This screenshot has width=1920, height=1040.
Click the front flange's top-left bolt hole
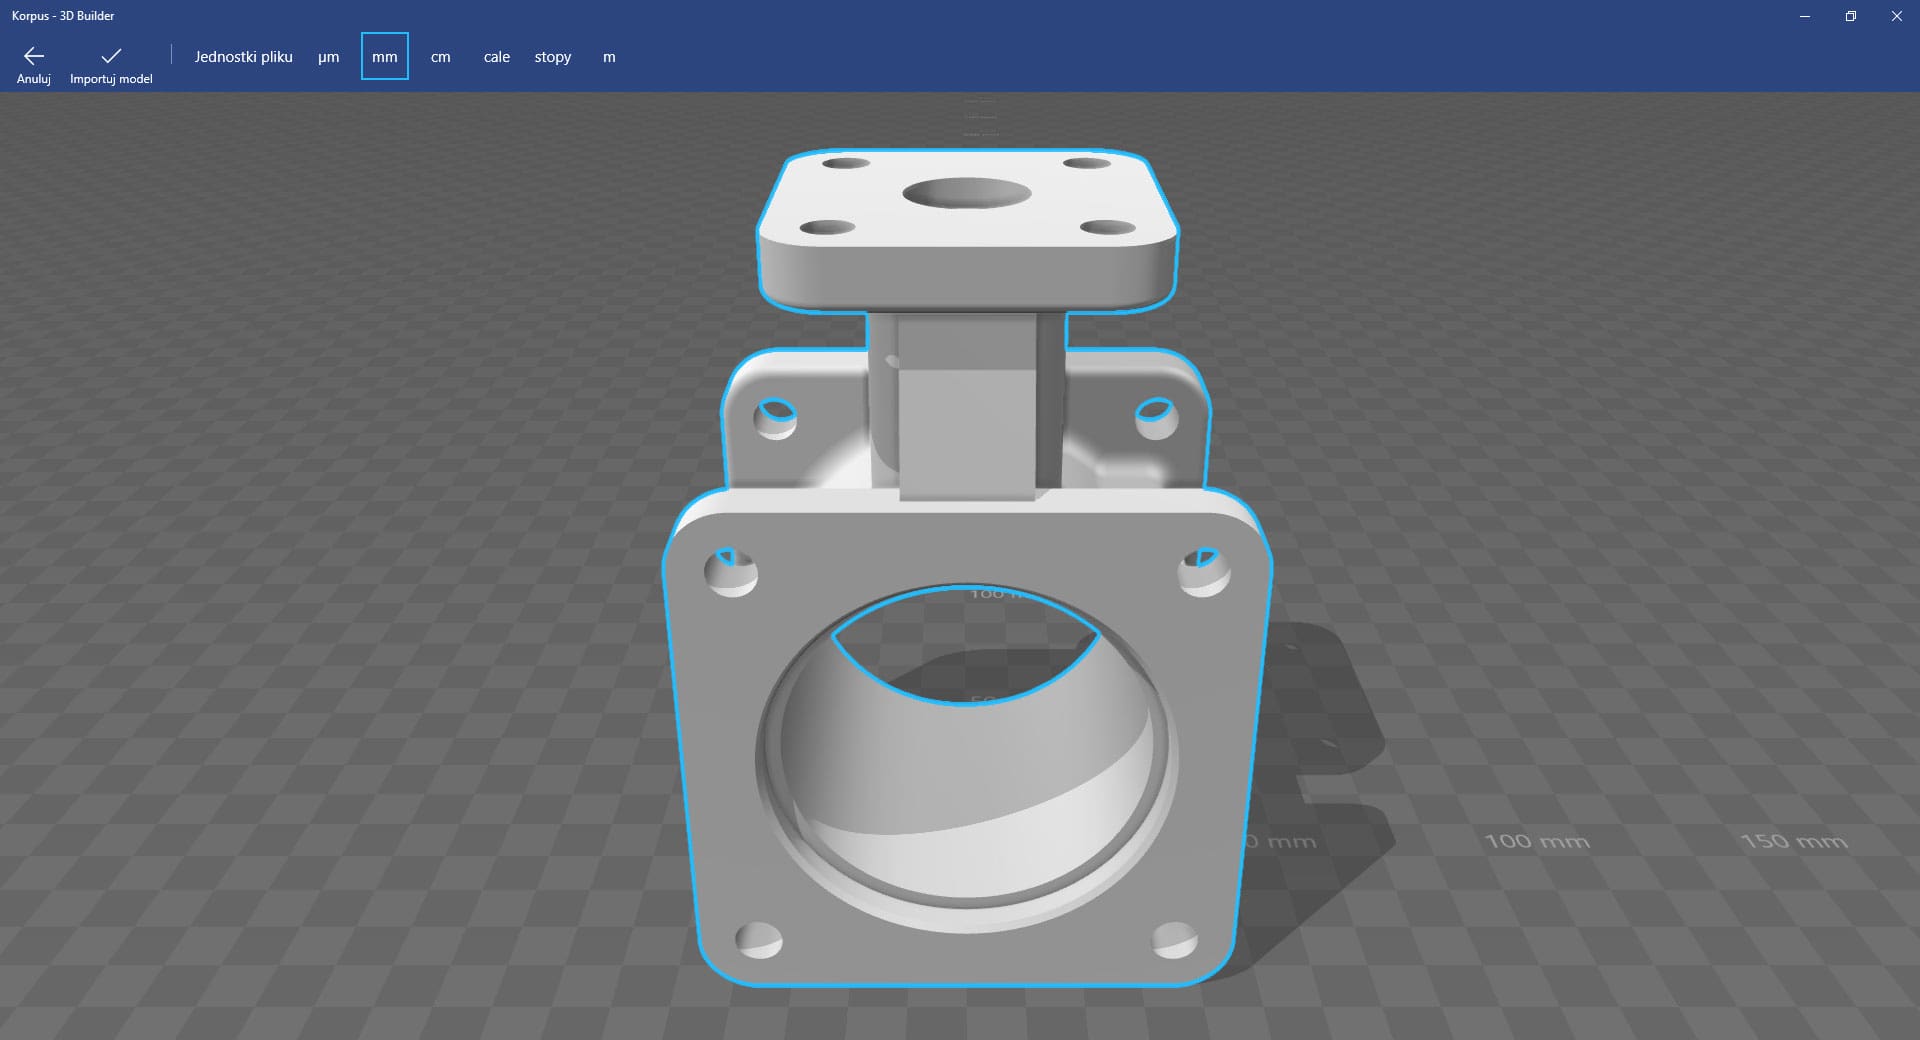(731, 573)
